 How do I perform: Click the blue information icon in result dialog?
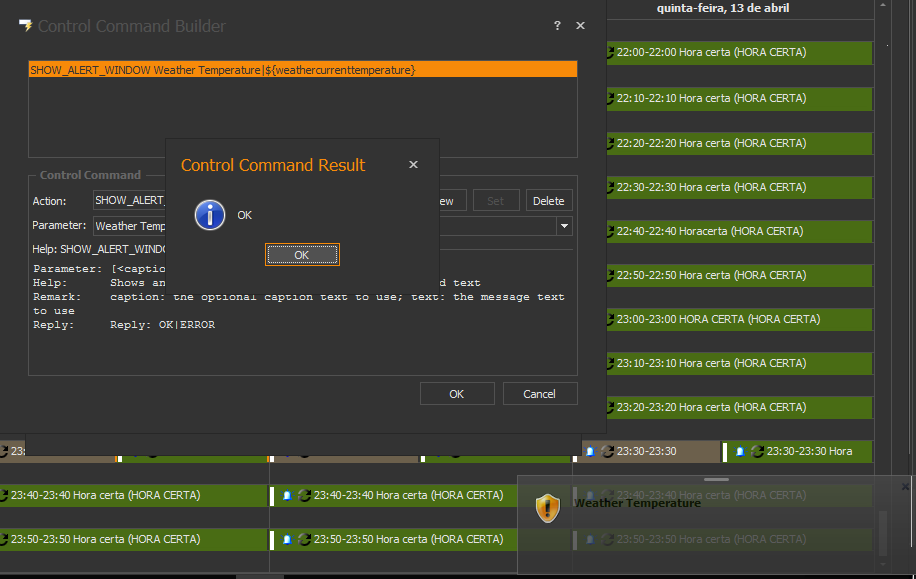point(210,215)
